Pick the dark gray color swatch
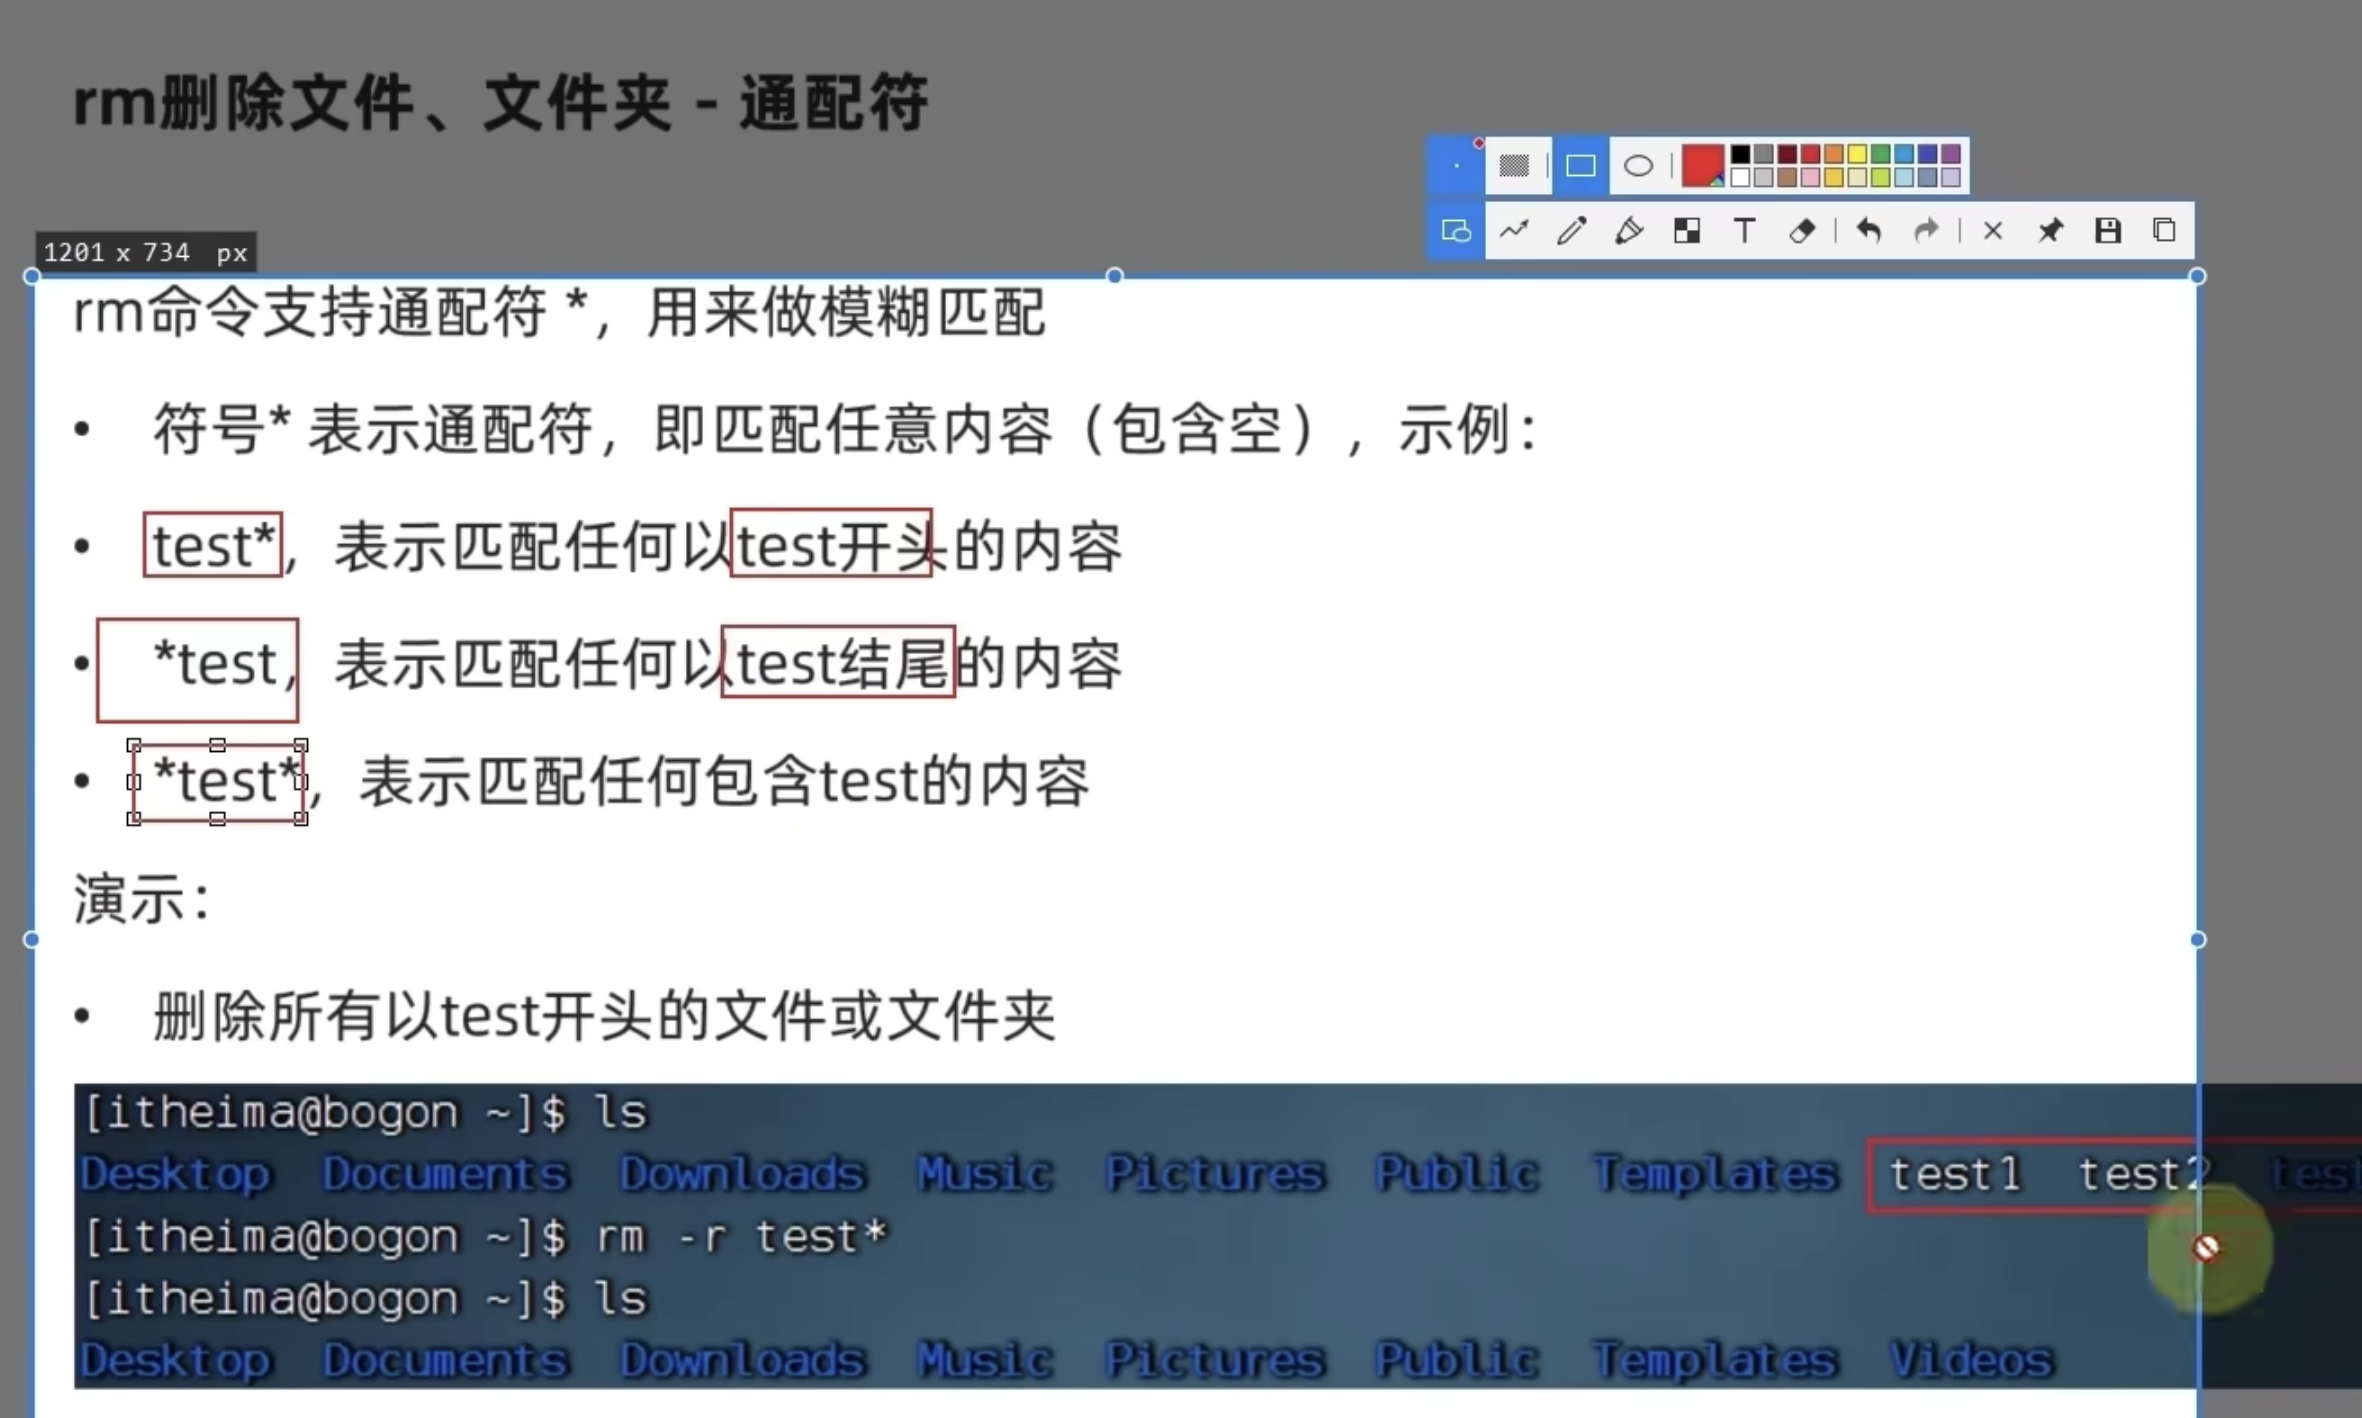 click(x=1763, y=154)
